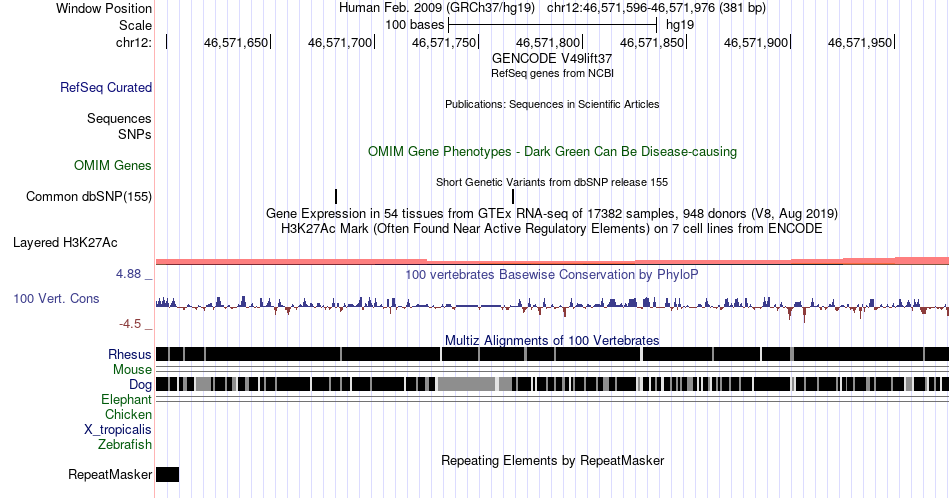The height and width of the screenshot is (498, 950).
Task: Click the Scale label
Action: click(135, 25)
